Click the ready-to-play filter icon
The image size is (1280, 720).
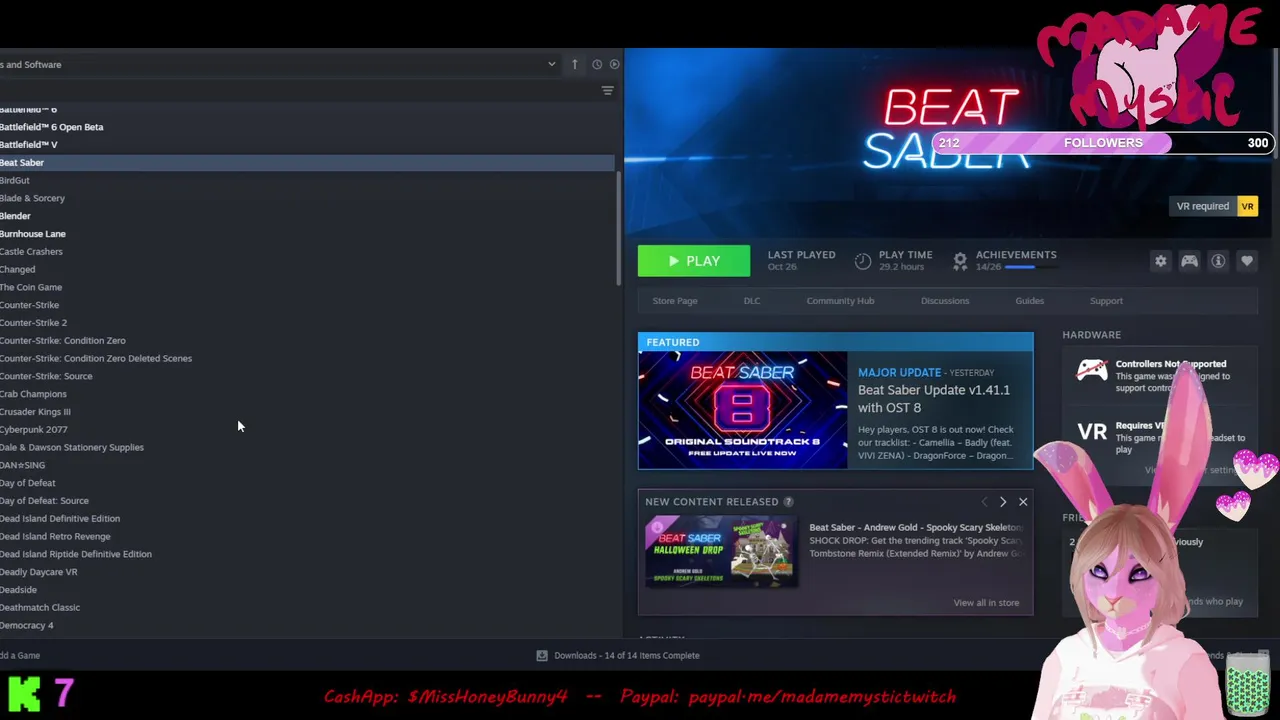pyautogui.click(x=614, y=64)
